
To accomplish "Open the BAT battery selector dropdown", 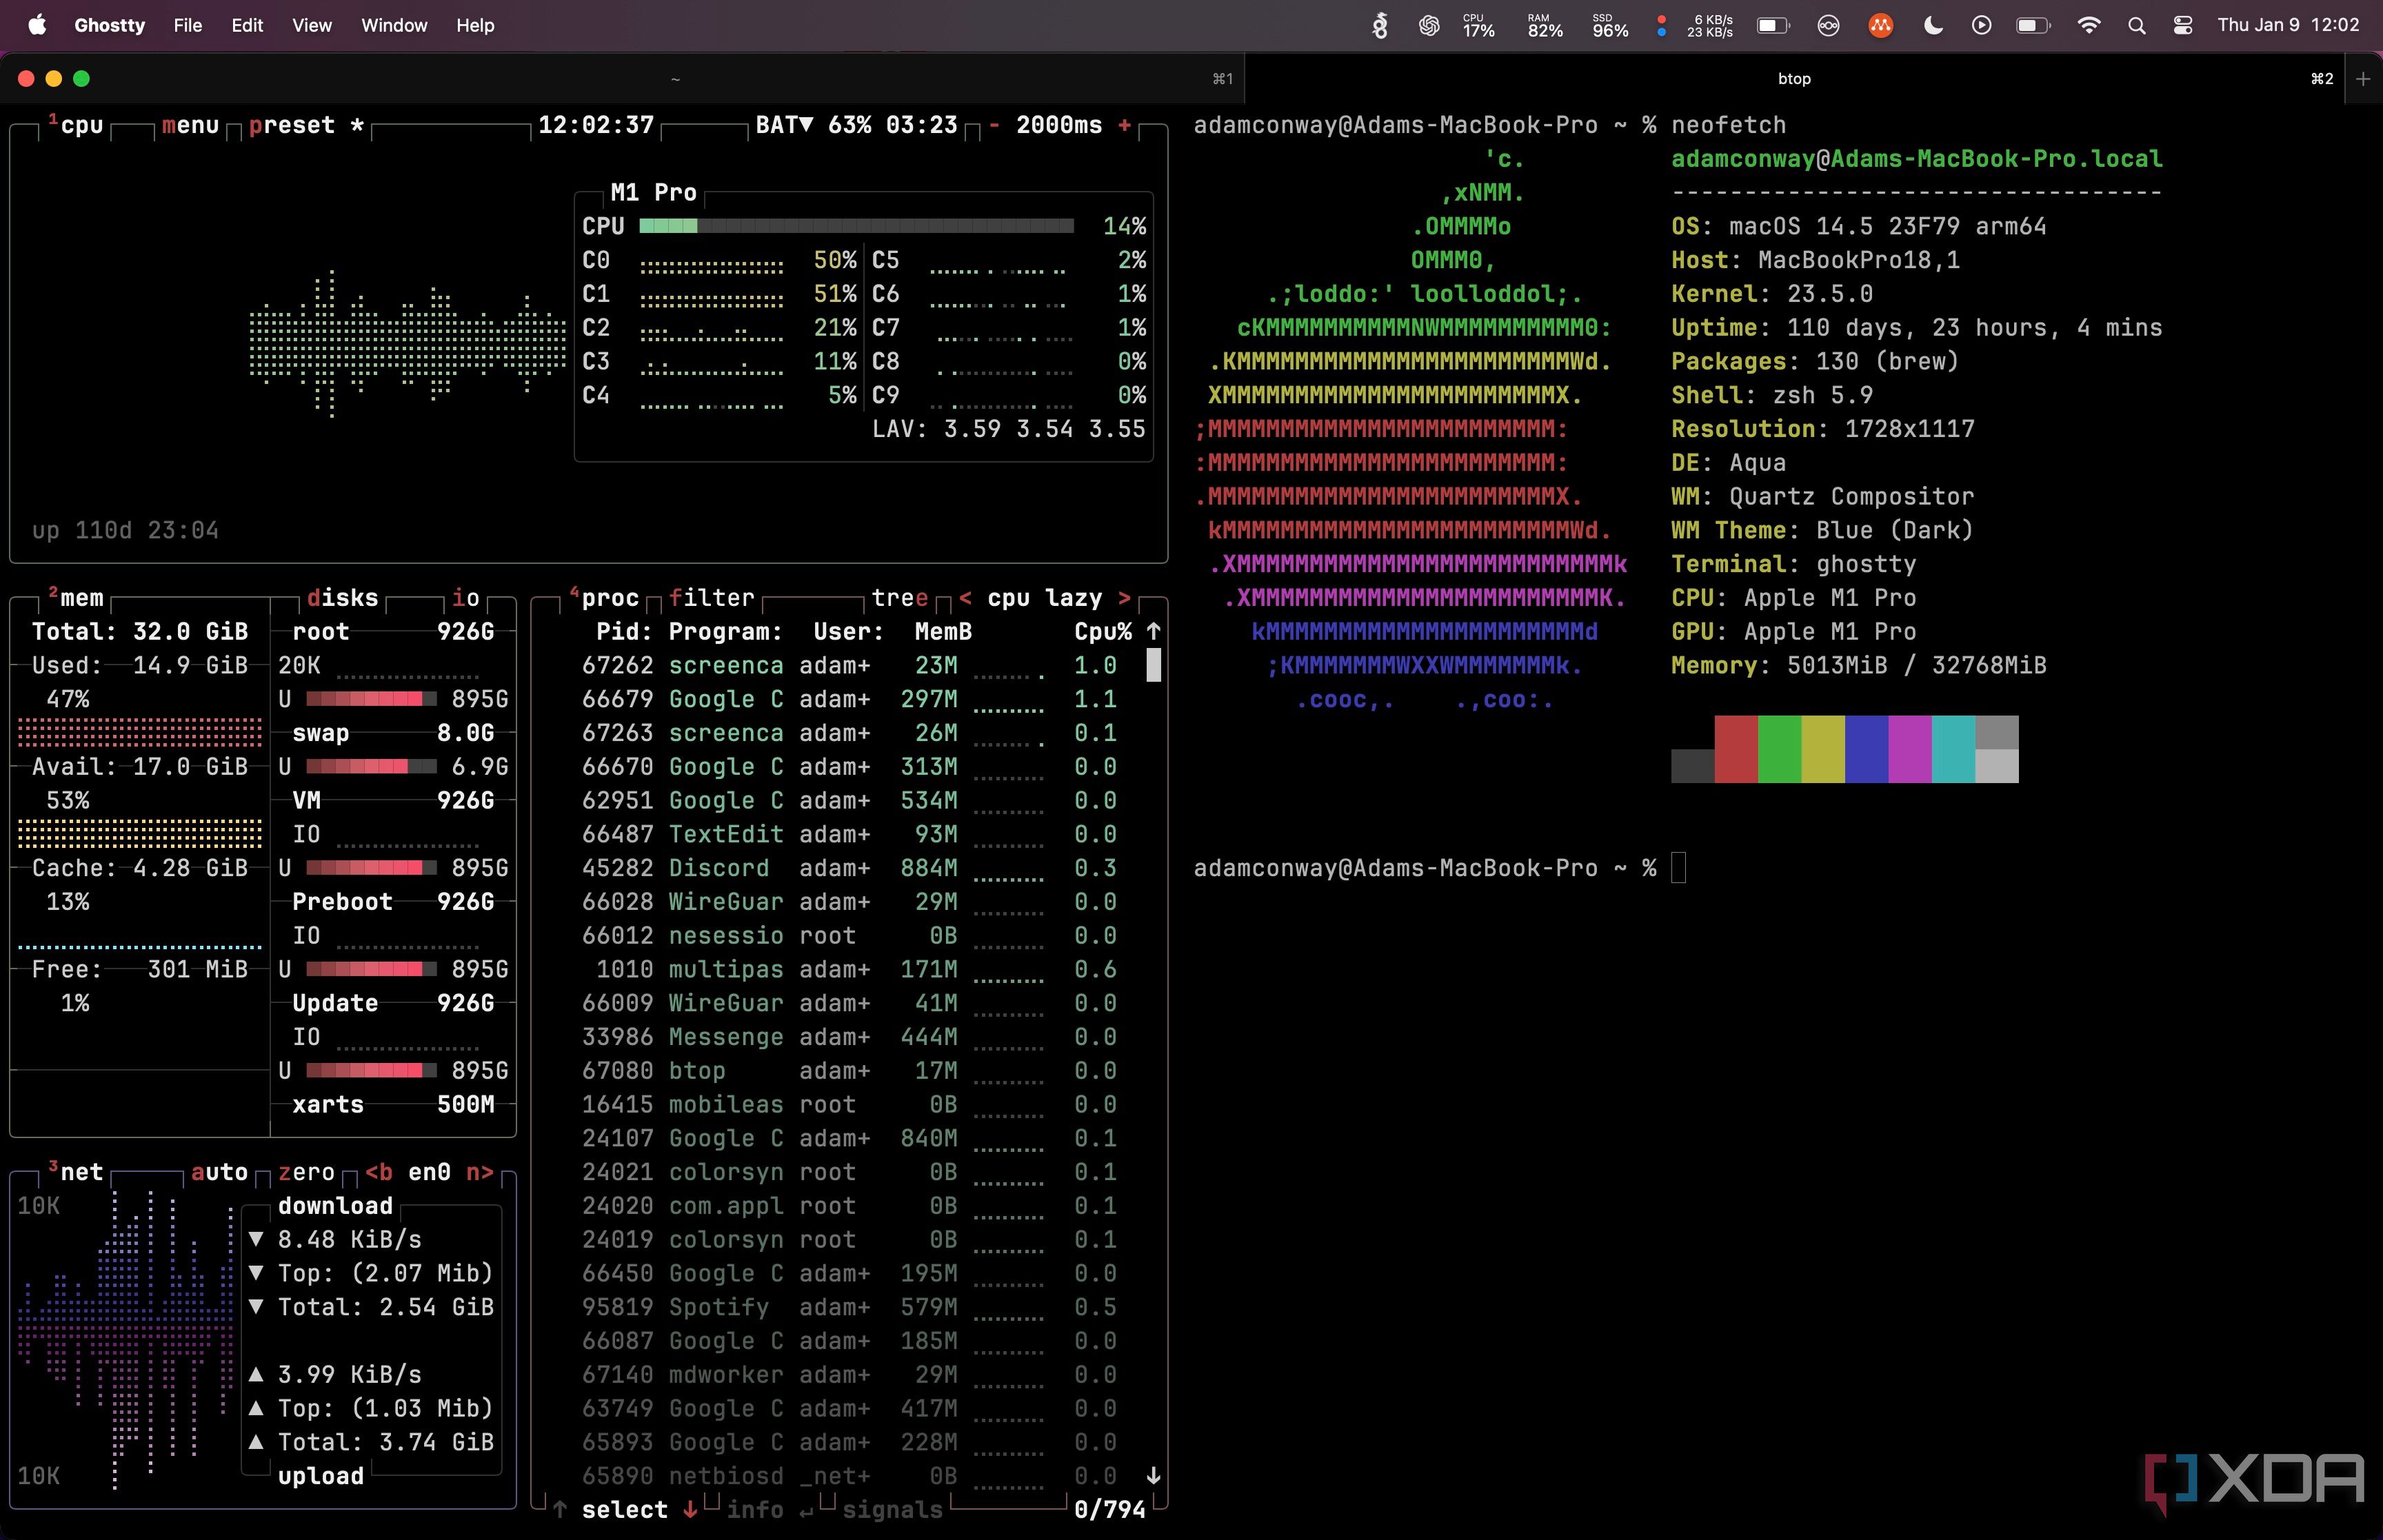I will coord(784,125).
